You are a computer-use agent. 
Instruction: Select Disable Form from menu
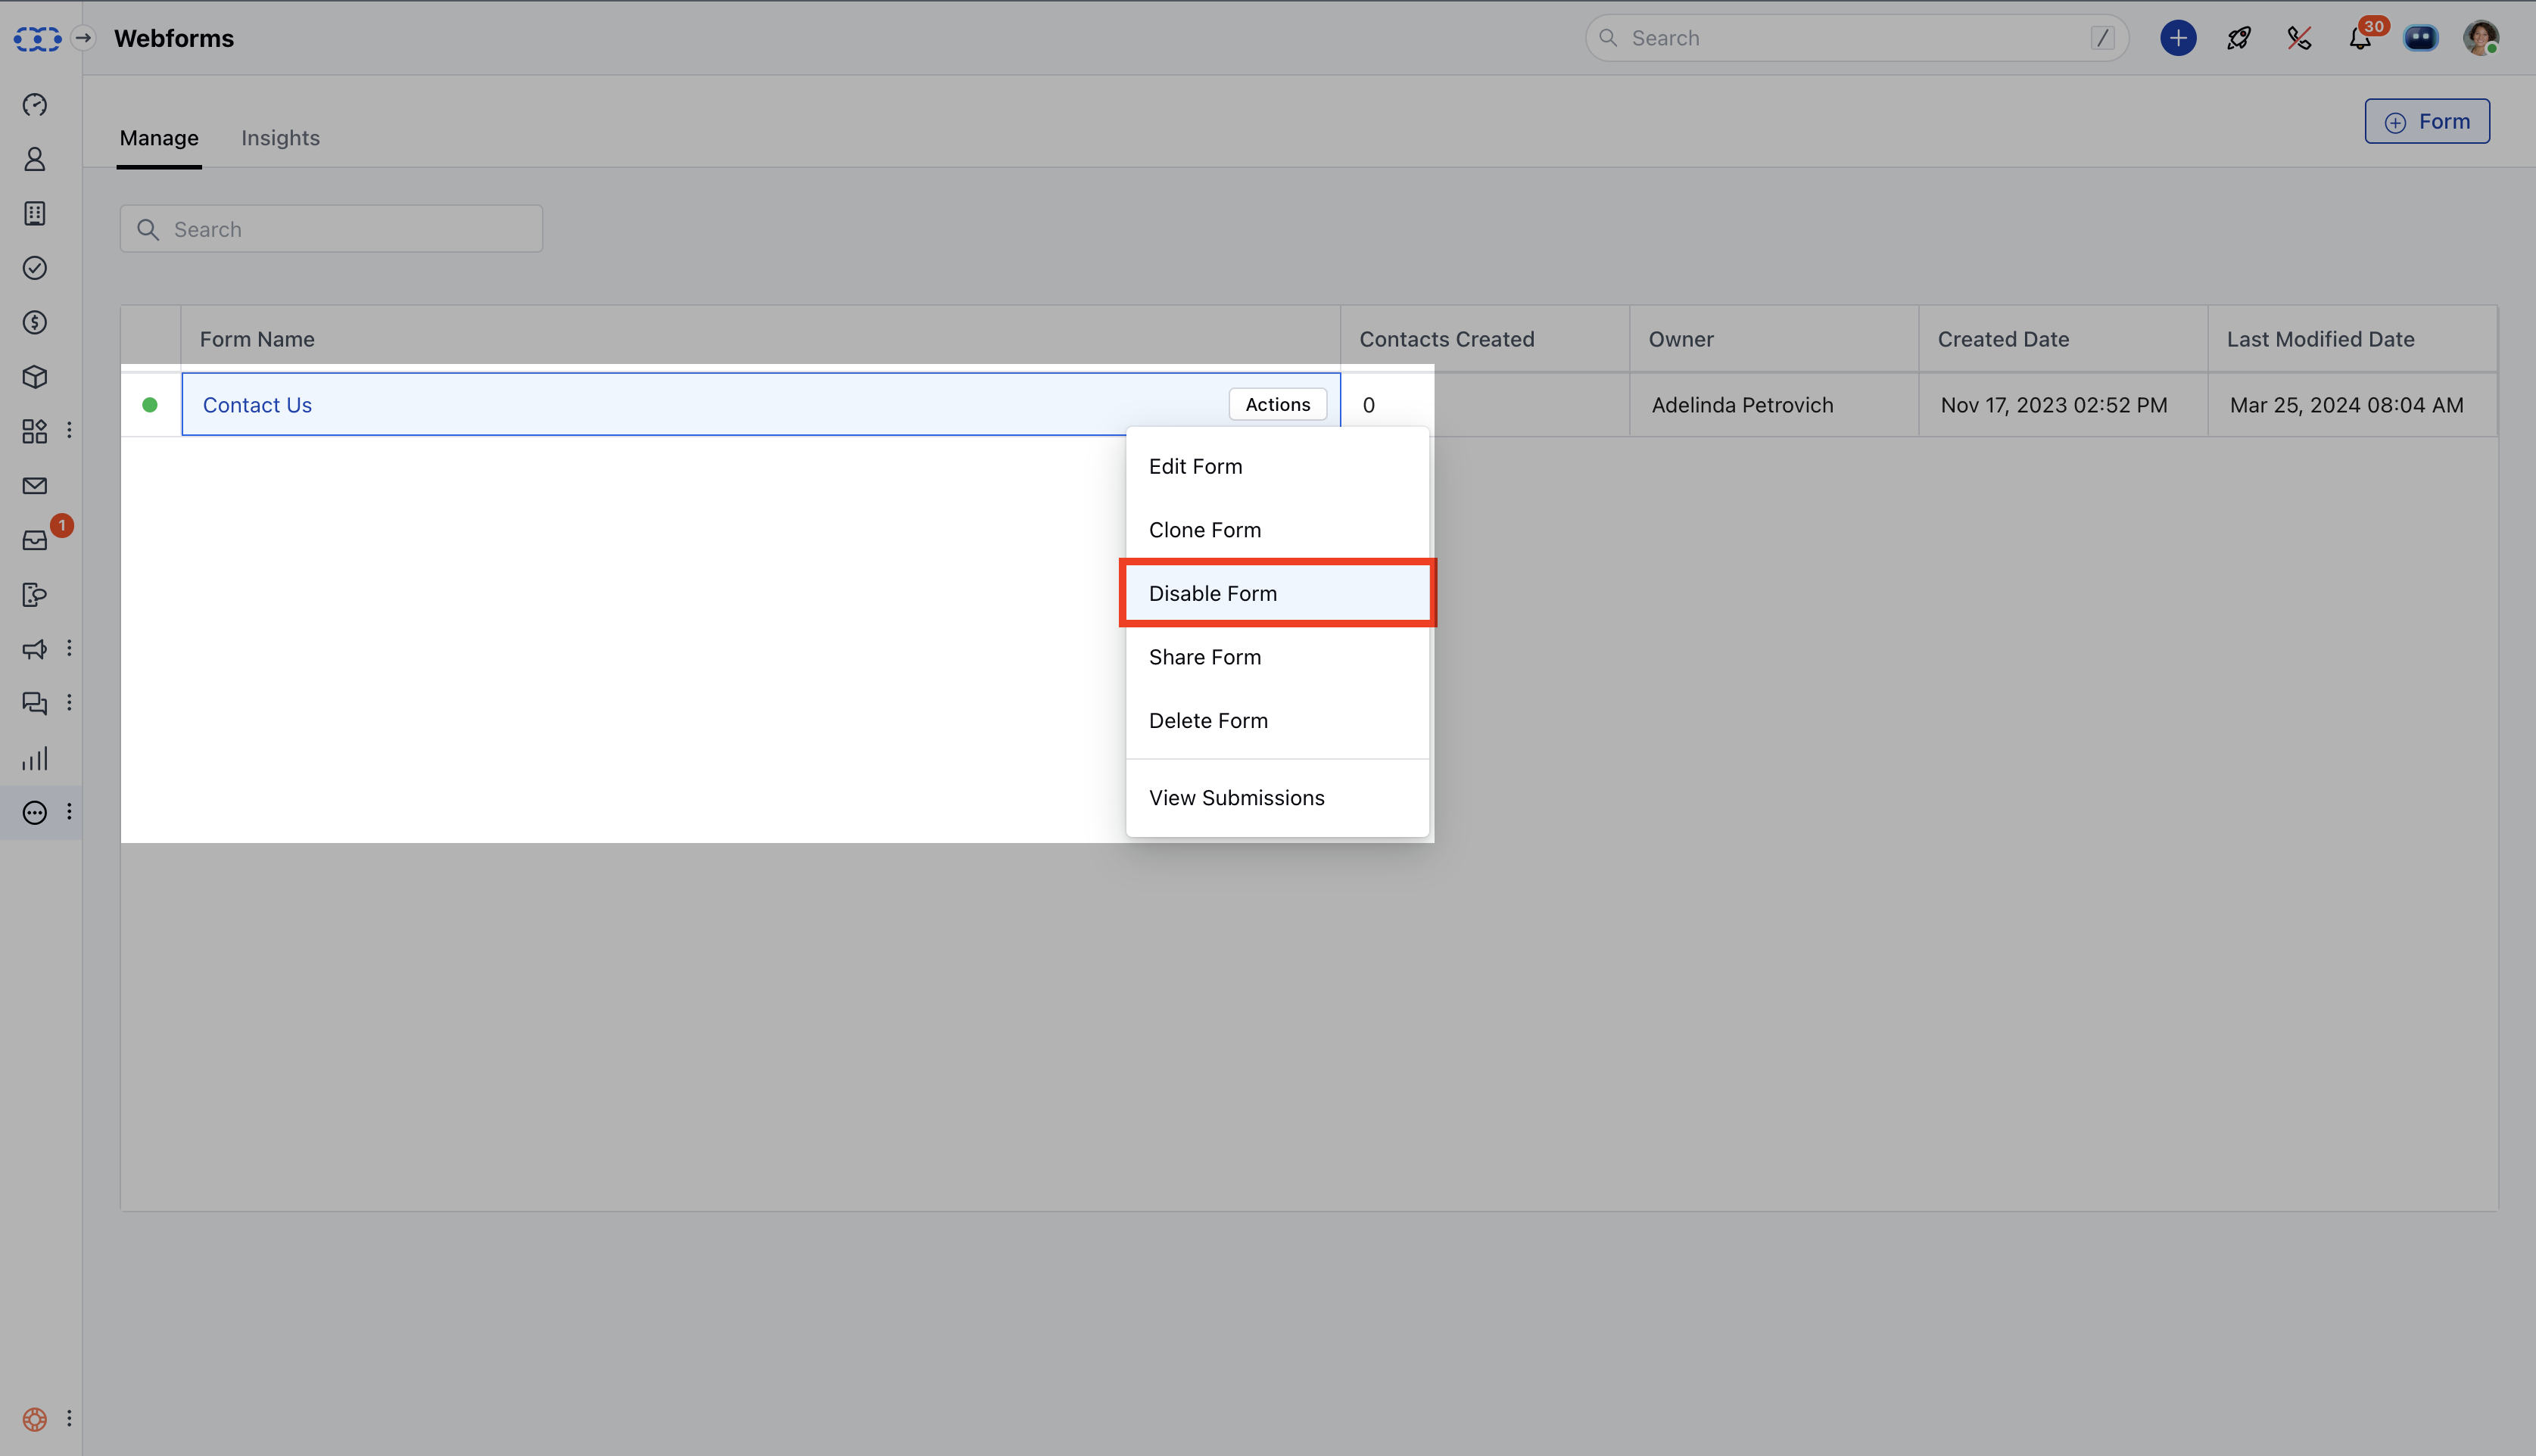(x=1277, y=593)
